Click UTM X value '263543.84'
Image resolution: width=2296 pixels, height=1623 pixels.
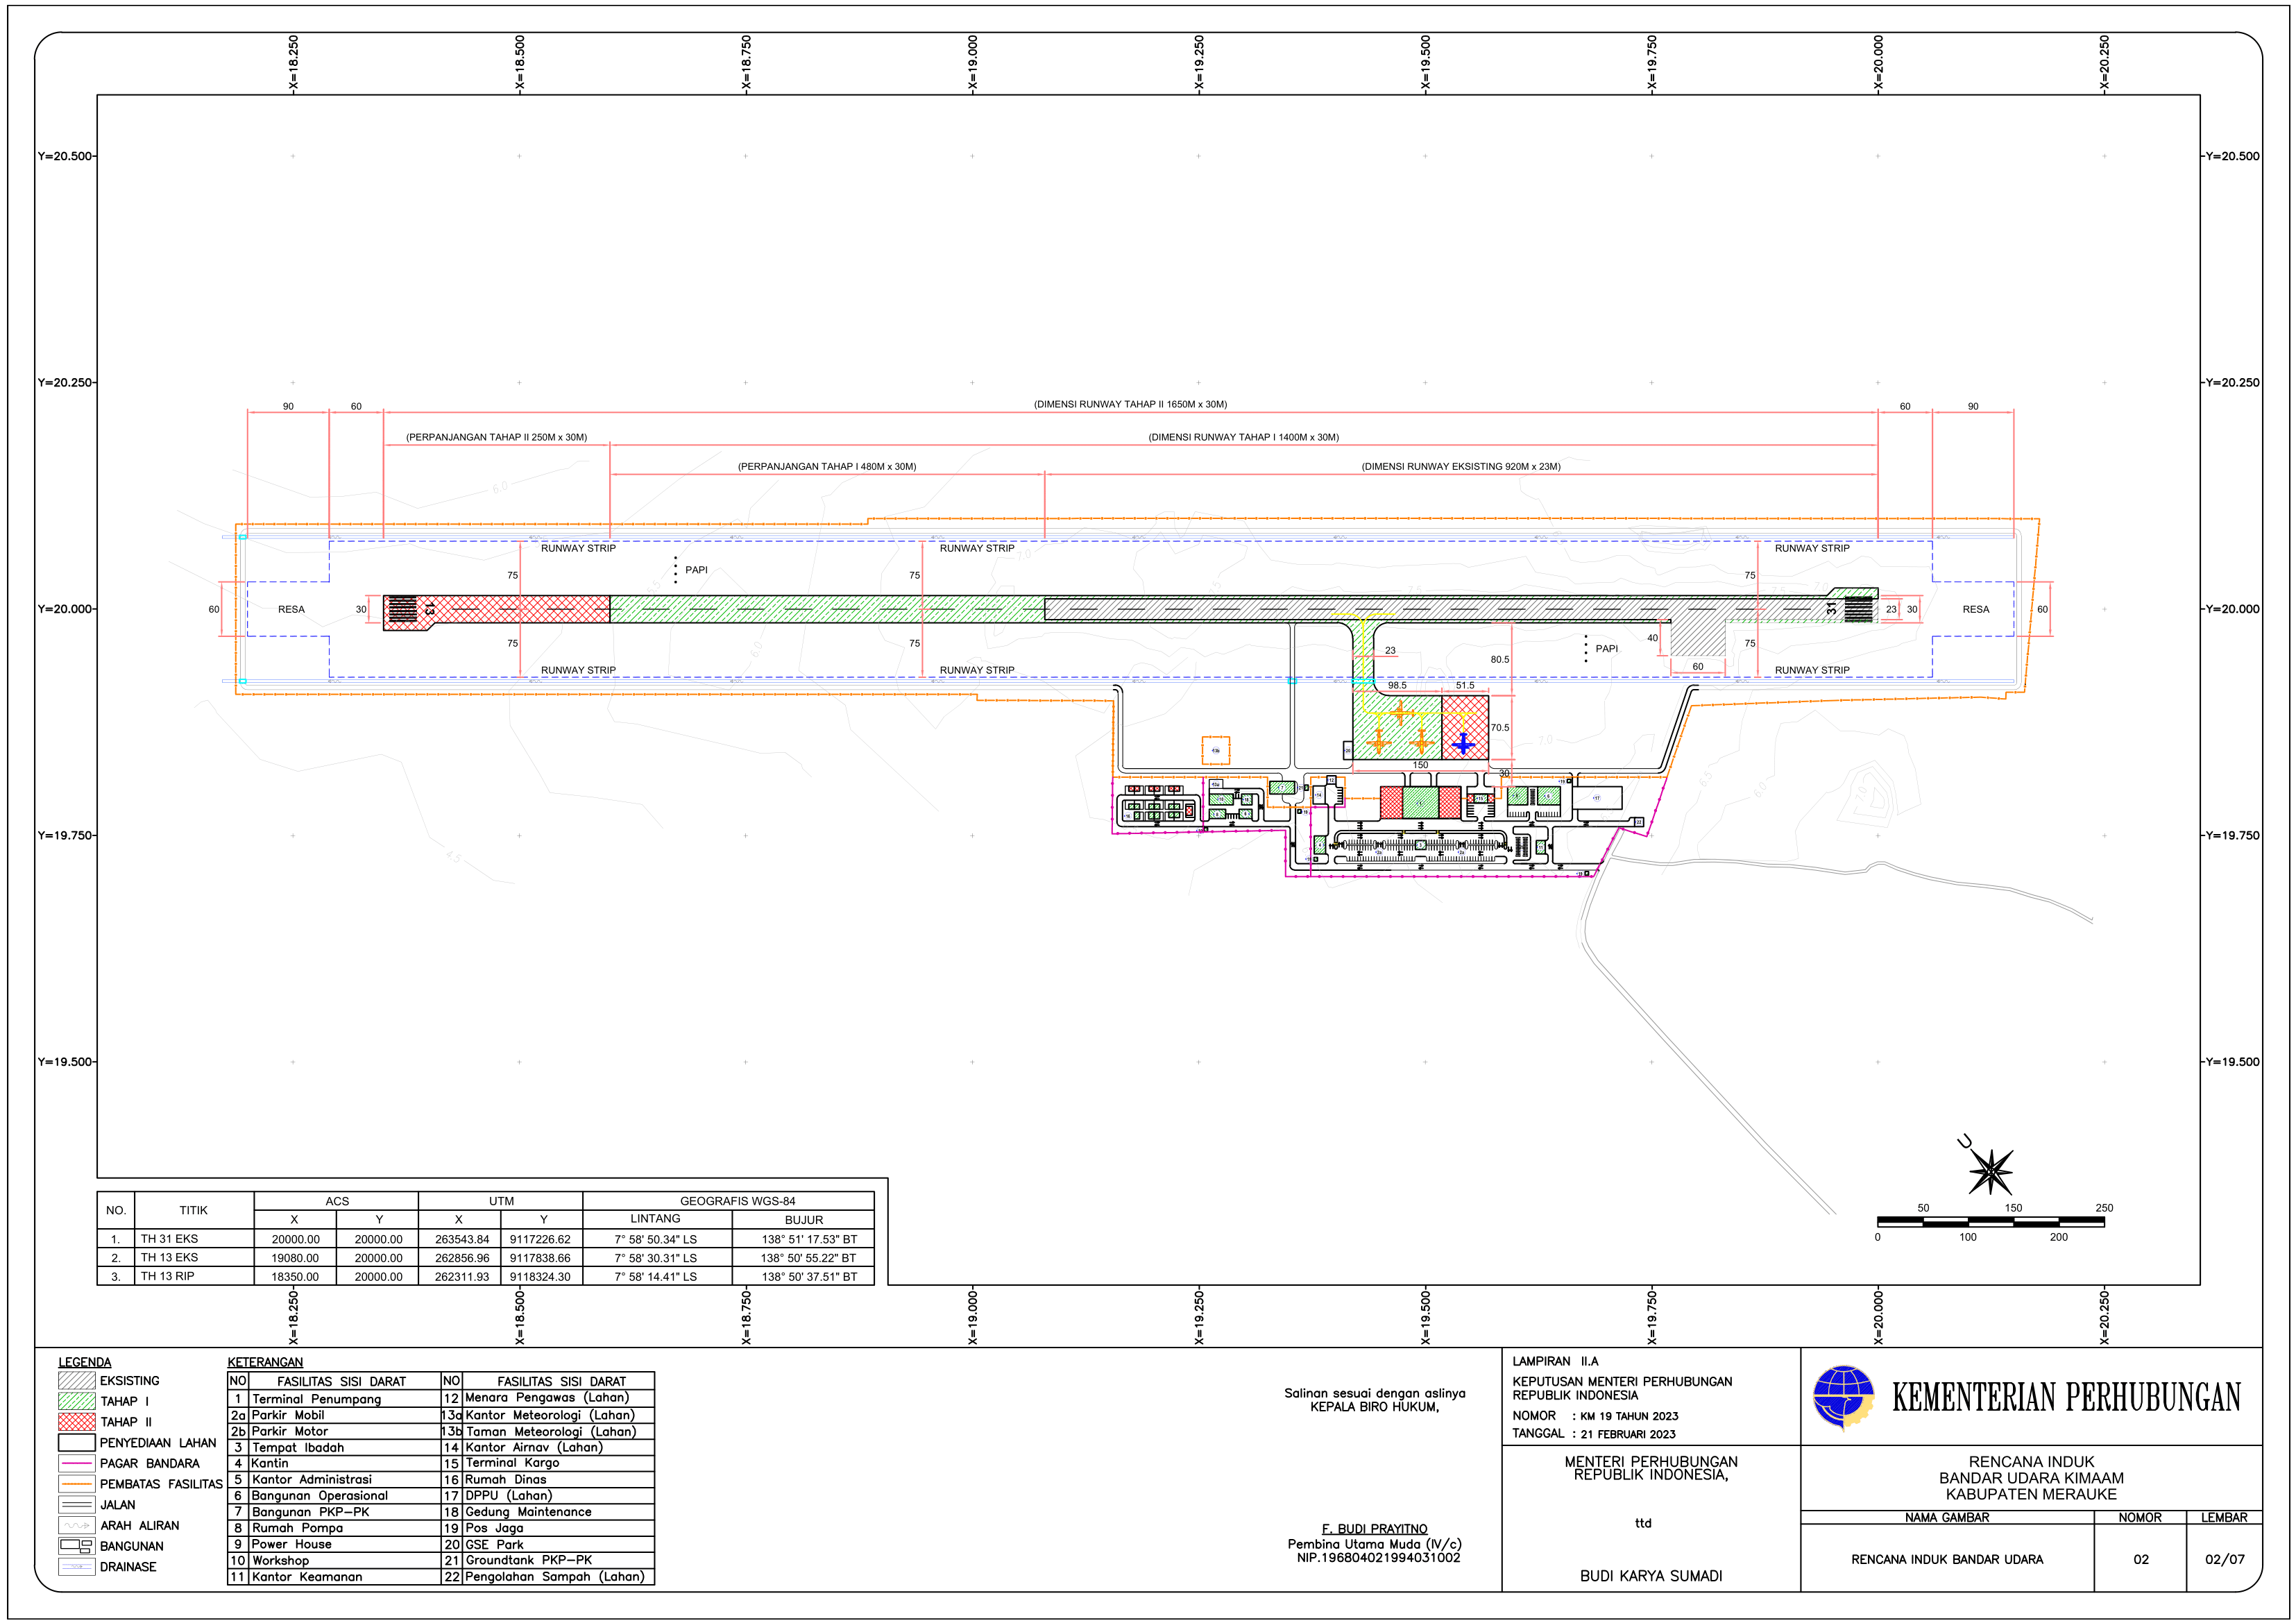[462, 1239]
